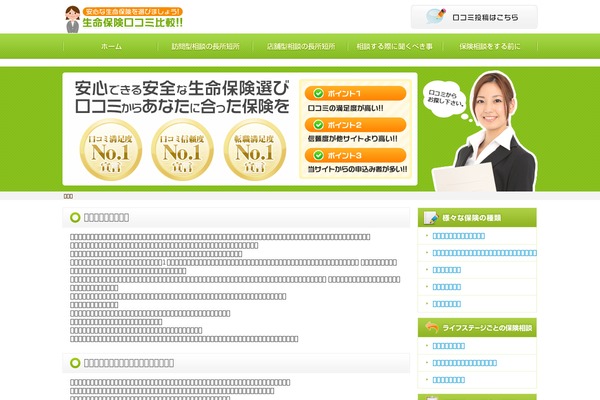Click the speech bubble pencil icon in header

[x=436, y=16]
